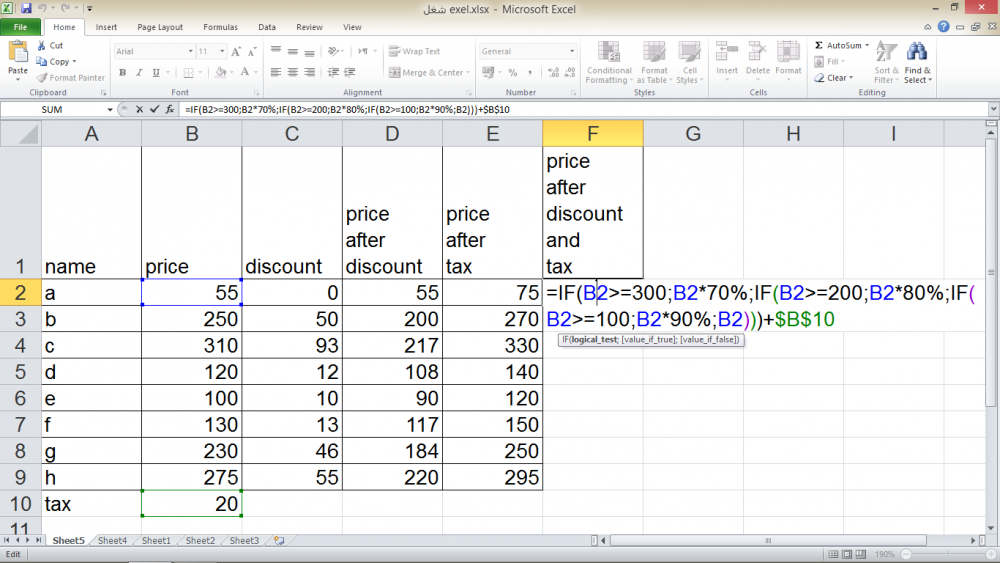
Task: Open the AutoSum dropdown arrow
Action: pyautogui.click(x=867, y=45)
